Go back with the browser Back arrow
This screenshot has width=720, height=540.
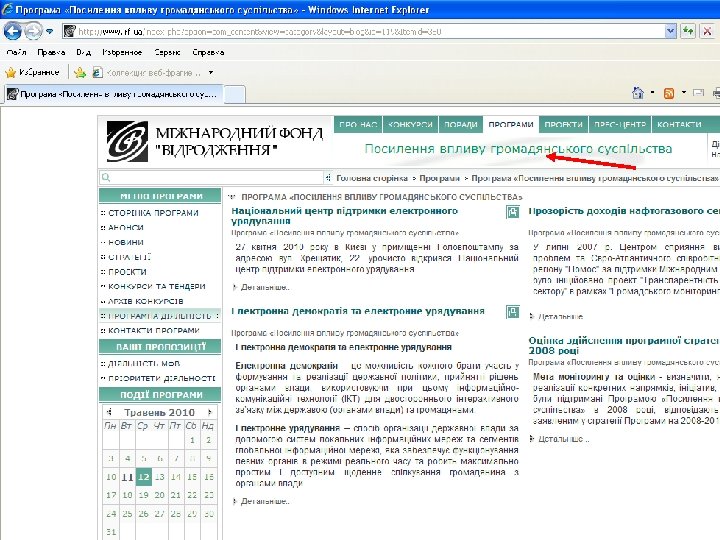pyautogui.click(x=12, y=31)
